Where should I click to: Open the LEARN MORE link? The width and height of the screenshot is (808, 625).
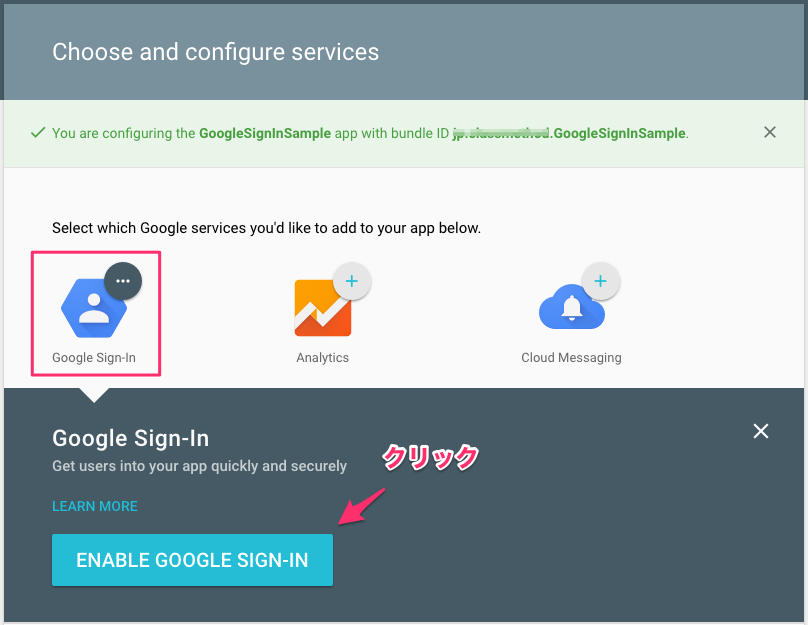pyautogui.click(x=94, y=506)
